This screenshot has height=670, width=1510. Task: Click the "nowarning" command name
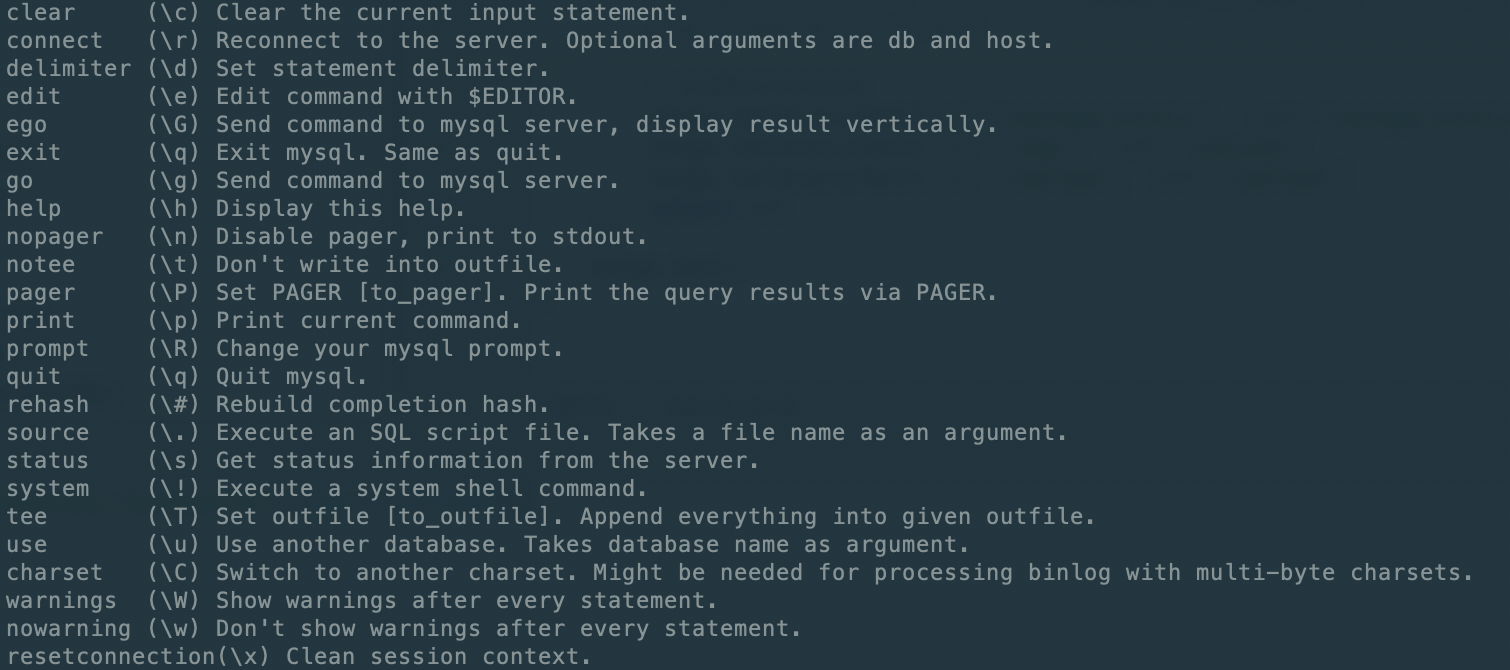(x=68, y=629)
